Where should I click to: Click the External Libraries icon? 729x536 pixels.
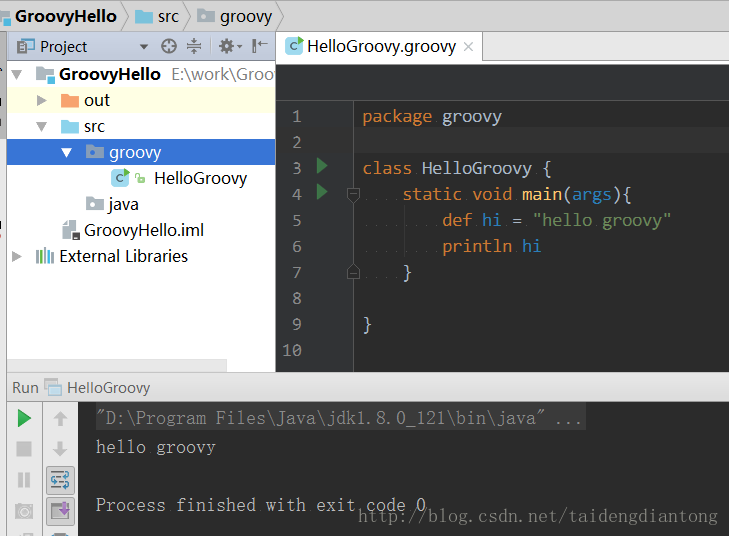(45, 256)
